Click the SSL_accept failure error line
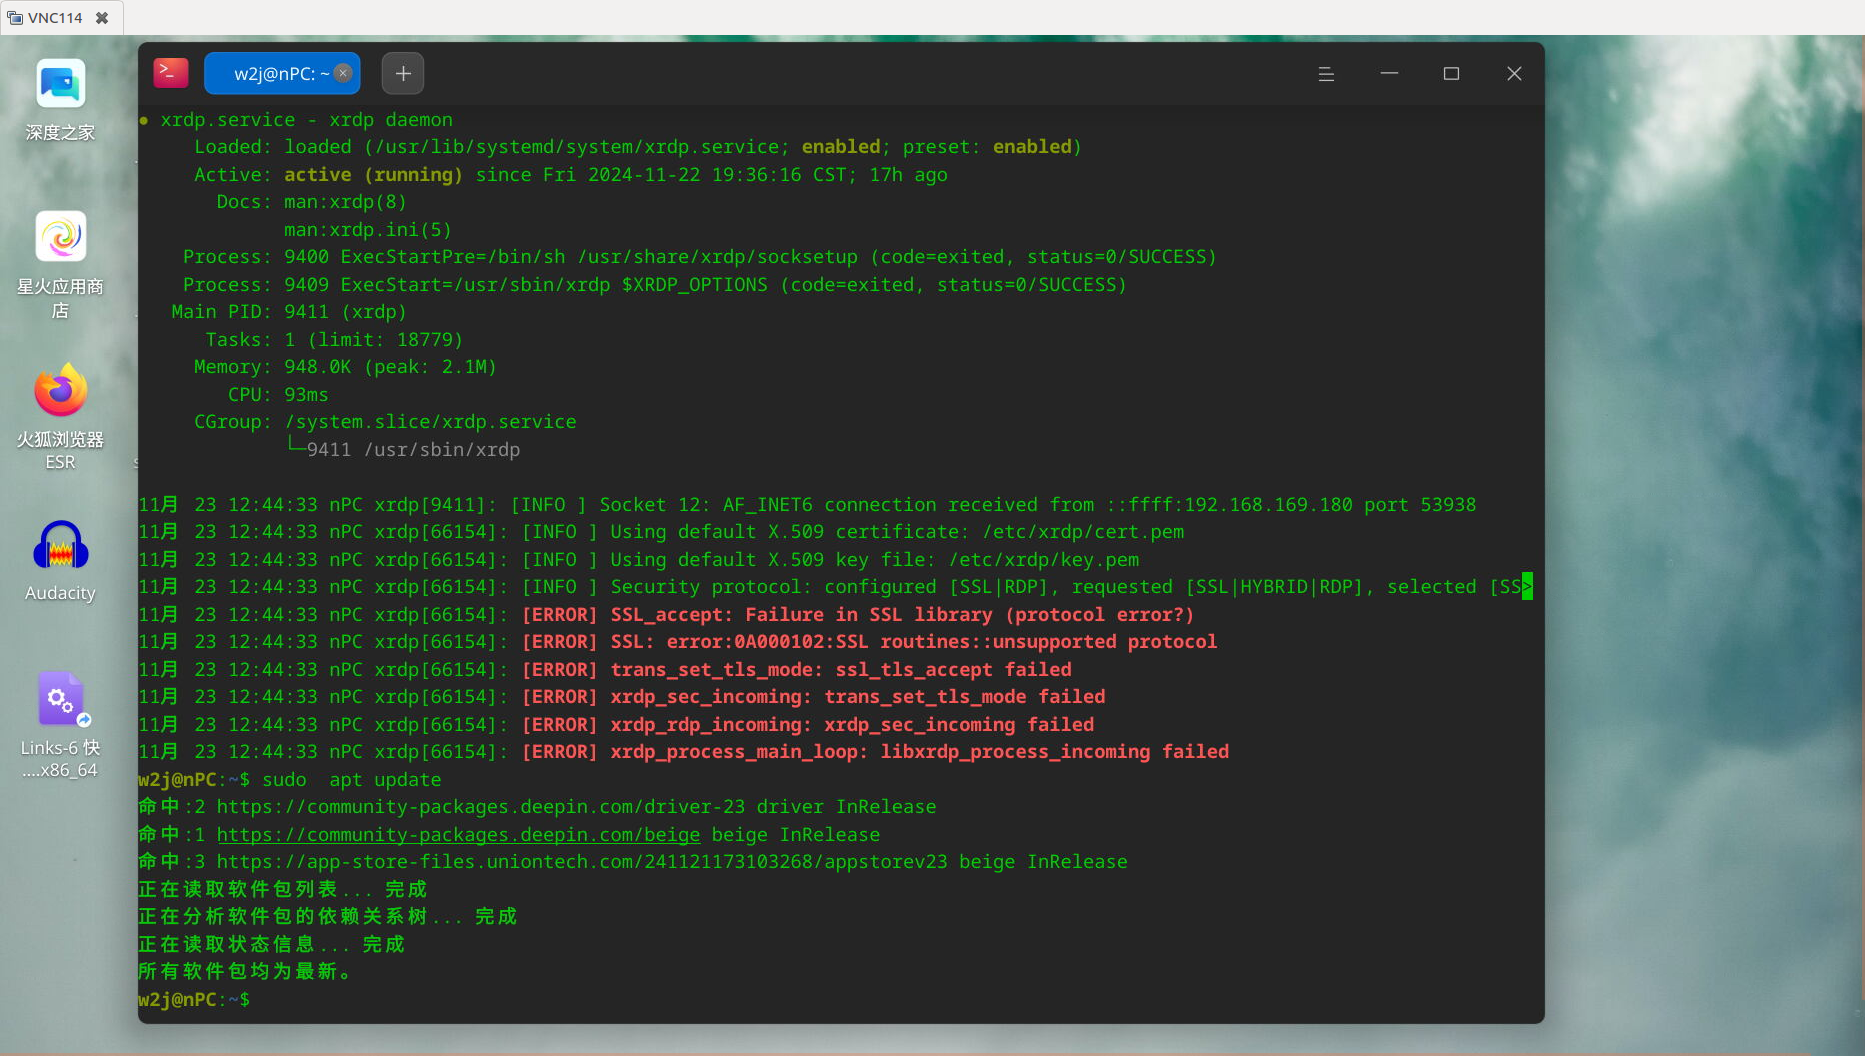The image size is (1865, 1056). point(666,614)
